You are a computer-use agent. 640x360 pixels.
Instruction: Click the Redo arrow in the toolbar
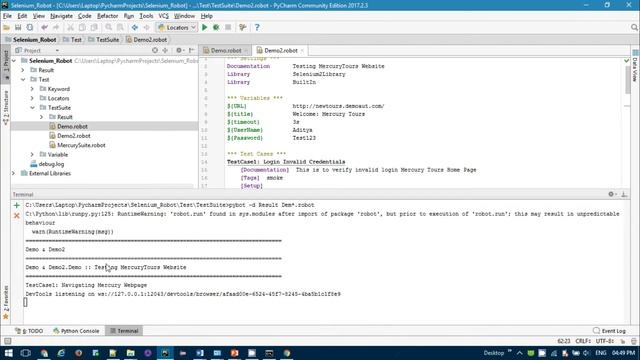tap(56, 27)
